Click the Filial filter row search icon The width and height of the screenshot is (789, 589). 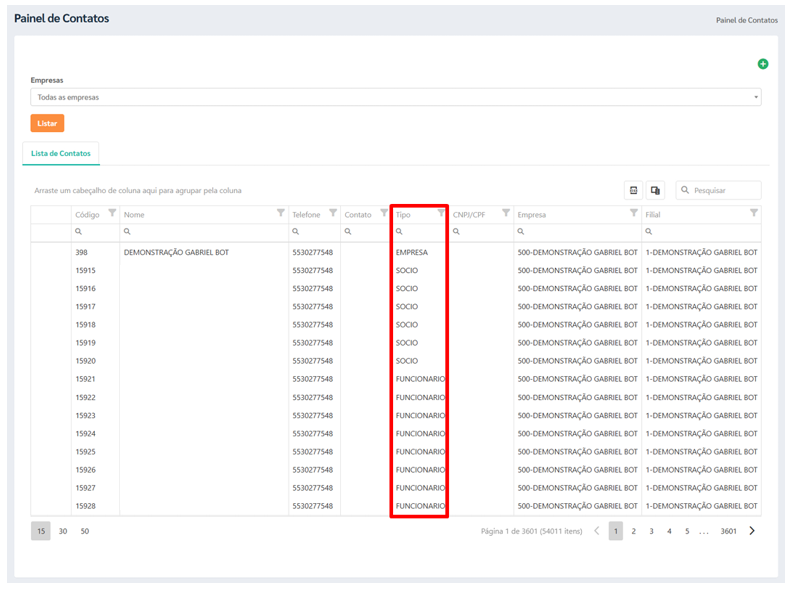pyautogui.click(x=649, y=231)
